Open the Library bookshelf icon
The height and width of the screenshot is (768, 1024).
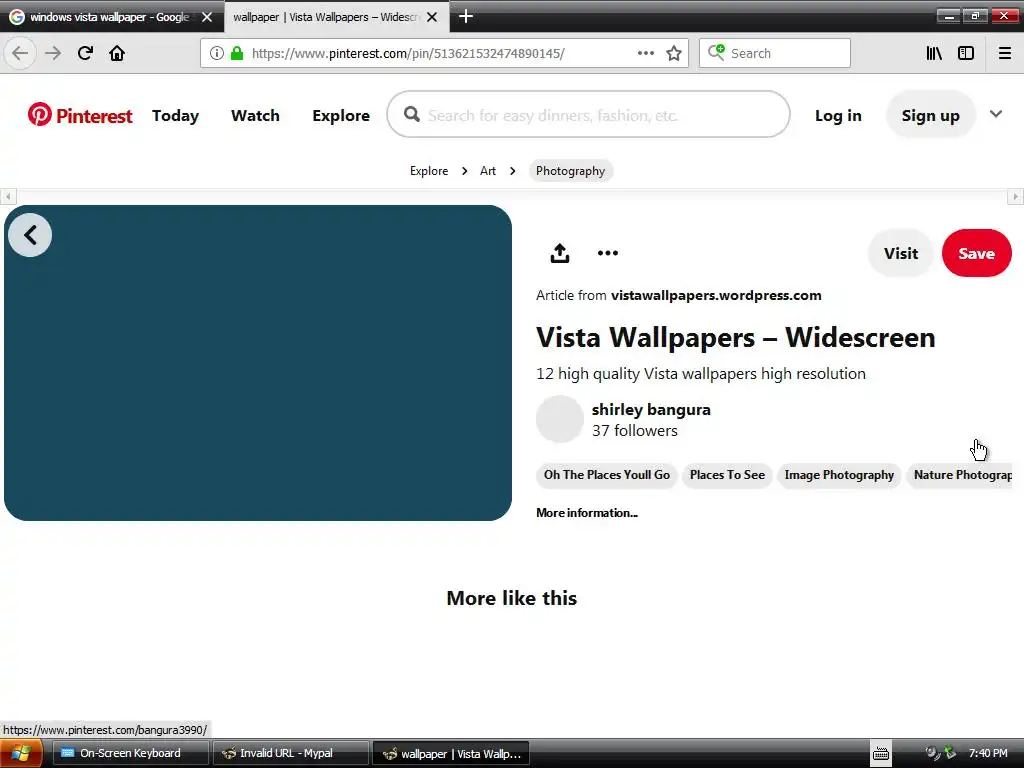point(934,53)
